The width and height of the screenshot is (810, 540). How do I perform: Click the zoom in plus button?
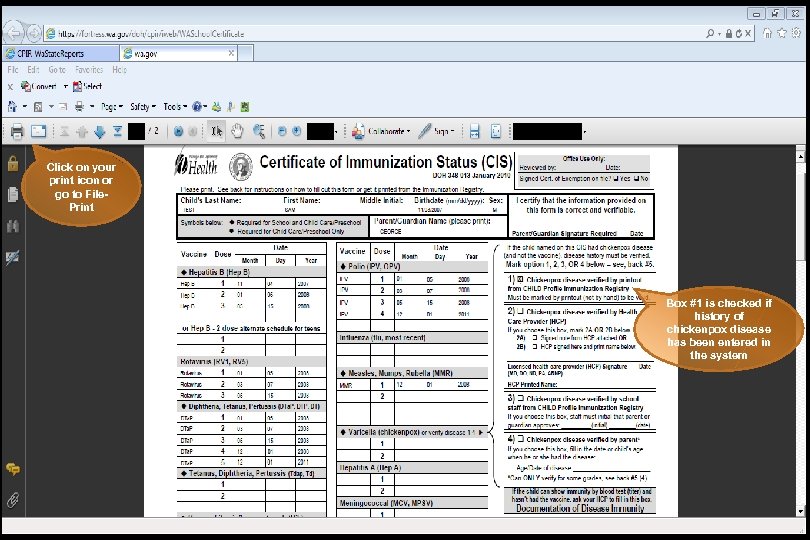pos(297,132)
